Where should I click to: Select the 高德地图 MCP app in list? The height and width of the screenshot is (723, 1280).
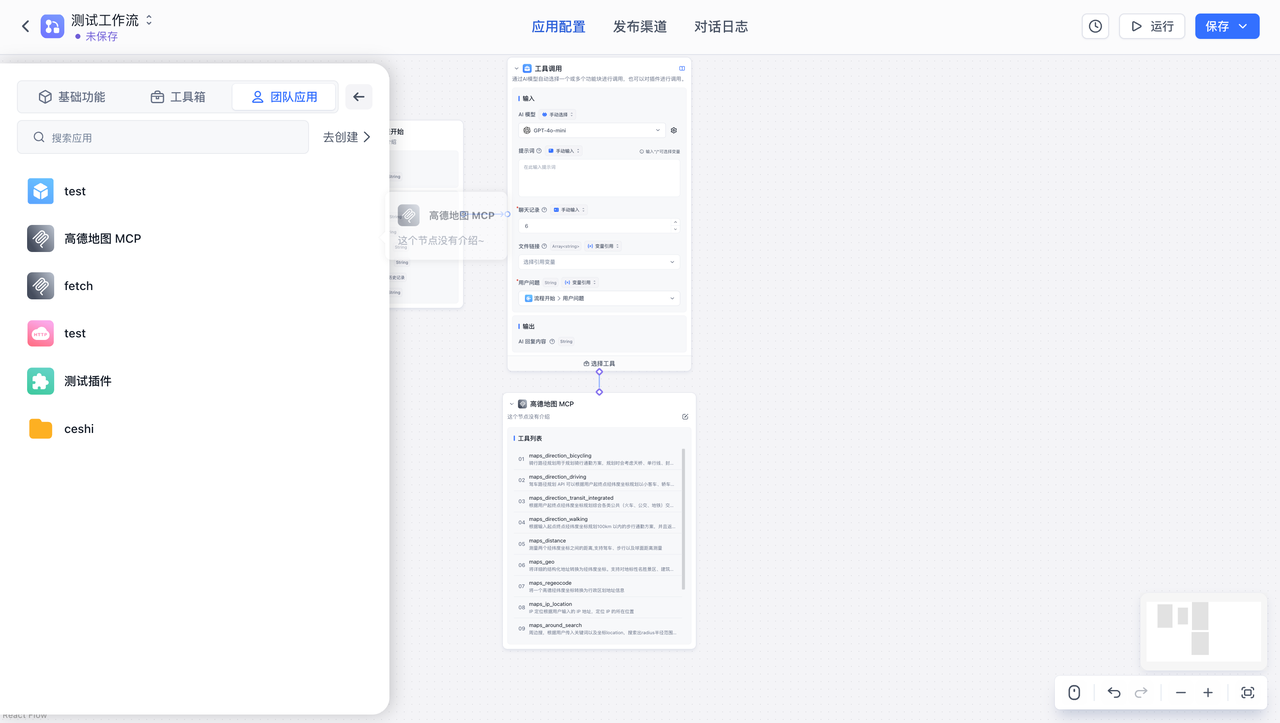tap(102, 239)
